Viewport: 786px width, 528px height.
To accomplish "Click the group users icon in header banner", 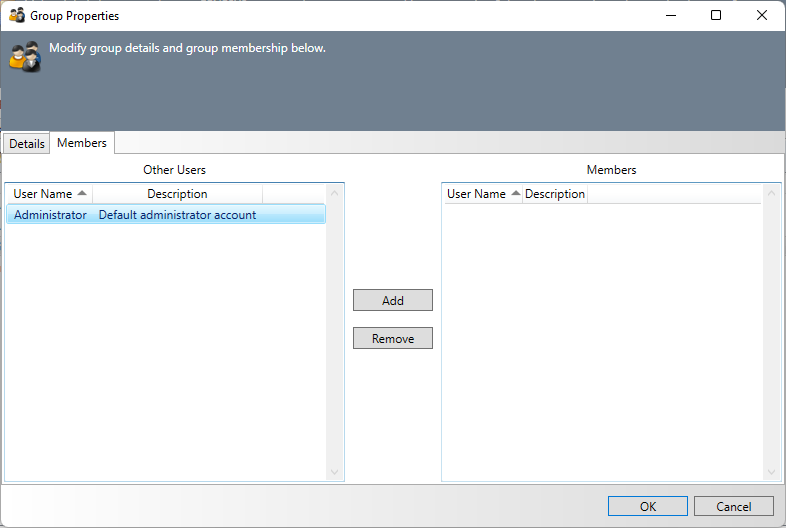I will coord(25,57).
